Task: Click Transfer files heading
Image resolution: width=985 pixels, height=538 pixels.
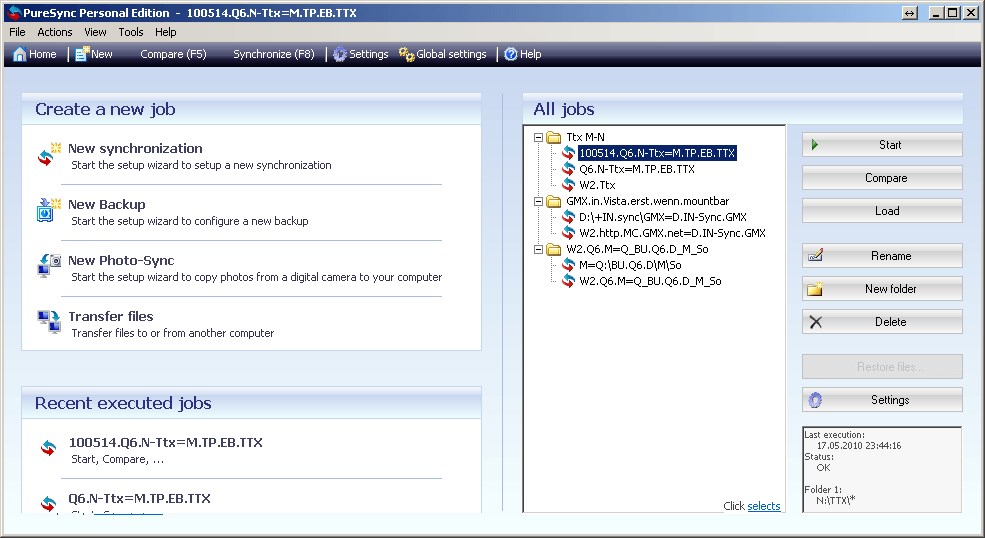Action: pyautogui.click(x=111, y=316)
